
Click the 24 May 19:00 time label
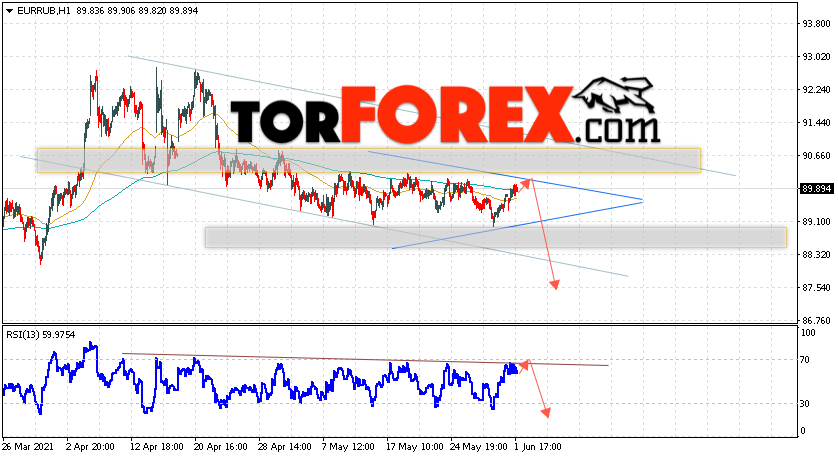tap(479, 447)
